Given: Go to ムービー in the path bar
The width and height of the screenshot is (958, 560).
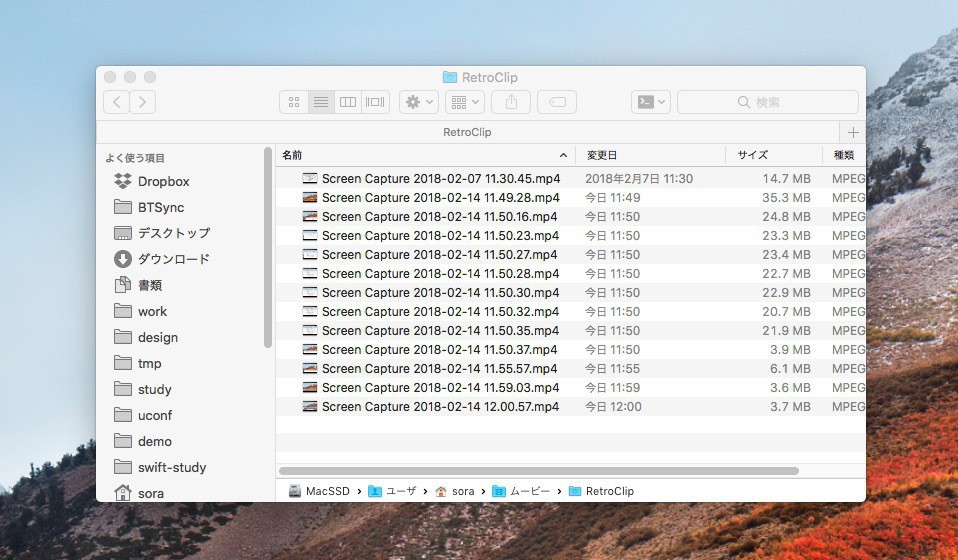Looking at the screenshot, I should (527, 491).
